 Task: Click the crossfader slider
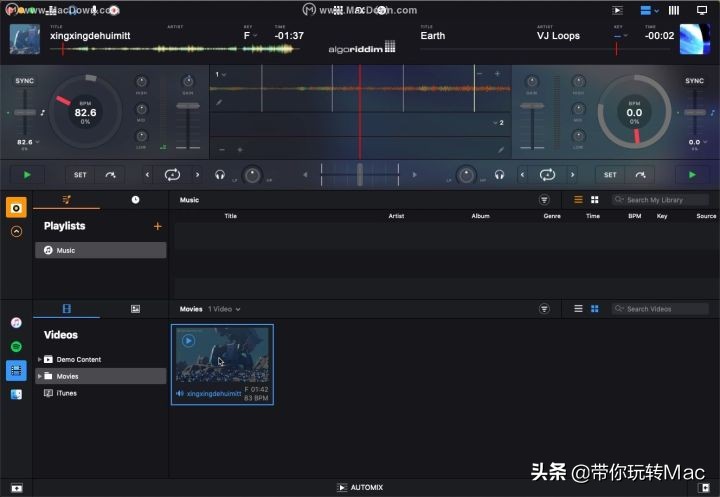coord(360,175)
